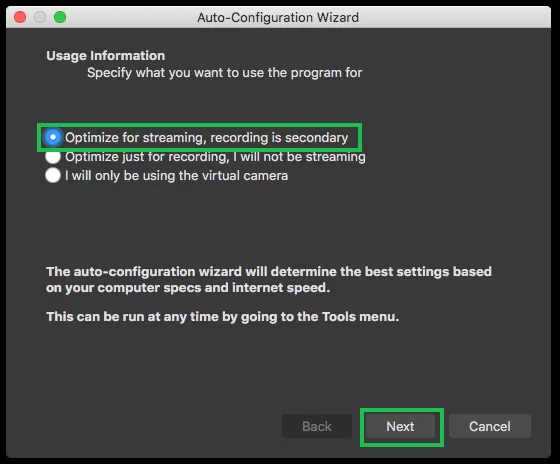The width and height of the screenshot is (560, 464).
Task: Click the blank area below virtual camera option
Action: tap(279, 221)
